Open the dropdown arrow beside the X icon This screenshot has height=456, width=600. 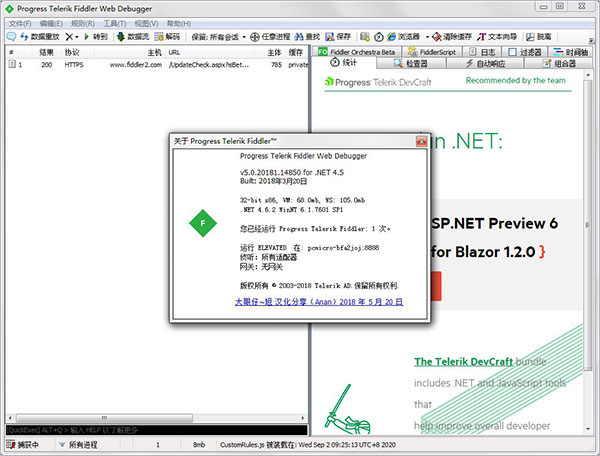point(77,37)
